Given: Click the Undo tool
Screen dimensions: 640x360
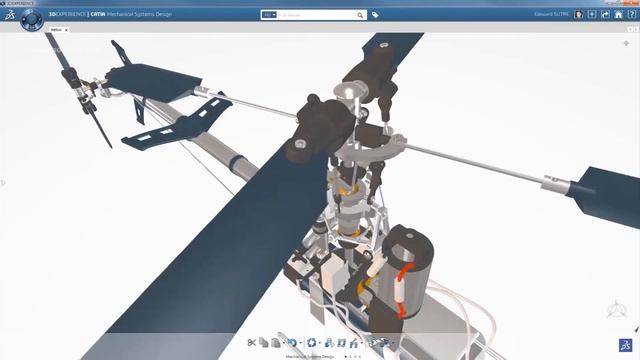Looking at the screenshot, I should [292, 343].
